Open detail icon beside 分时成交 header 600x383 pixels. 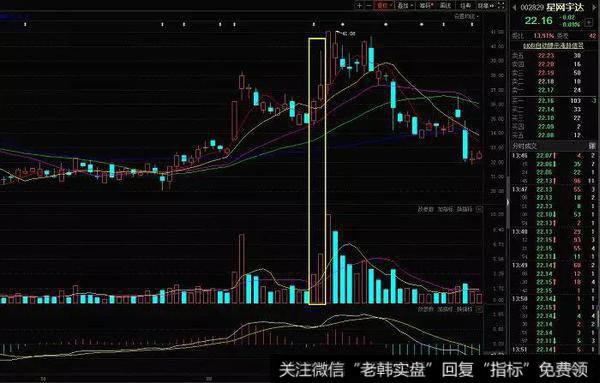point(592,146)
